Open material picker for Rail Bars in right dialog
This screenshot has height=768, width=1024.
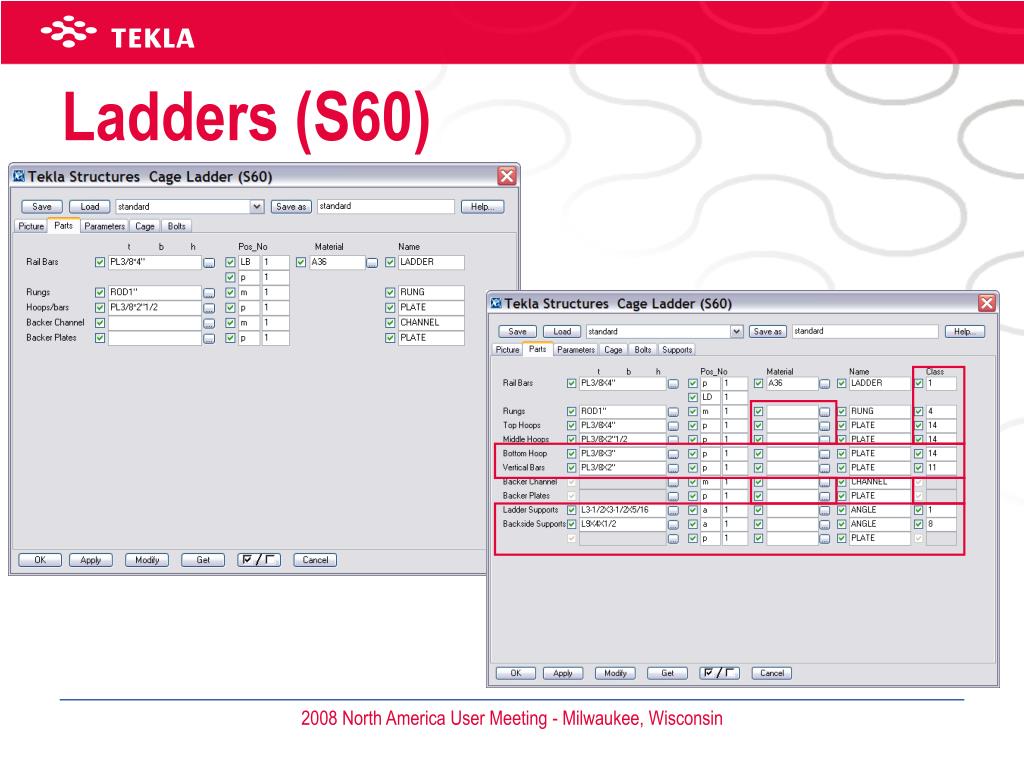tap(825, 384)
